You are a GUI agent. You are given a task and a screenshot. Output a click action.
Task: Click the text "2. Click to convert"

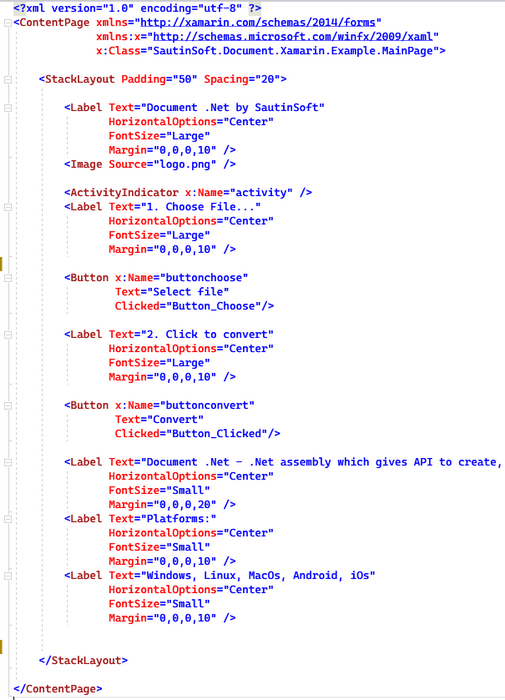coord(207,334)
